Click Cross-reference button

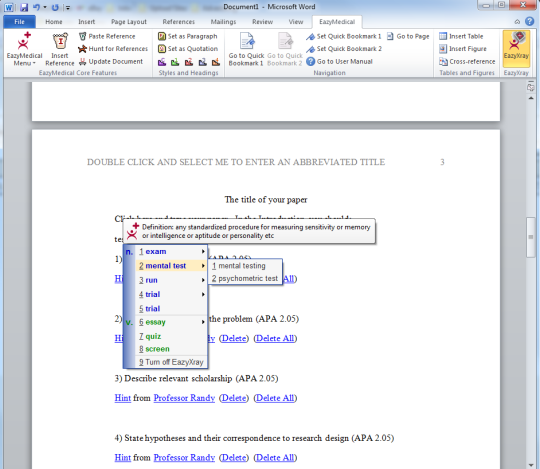[x=467, y=62]
